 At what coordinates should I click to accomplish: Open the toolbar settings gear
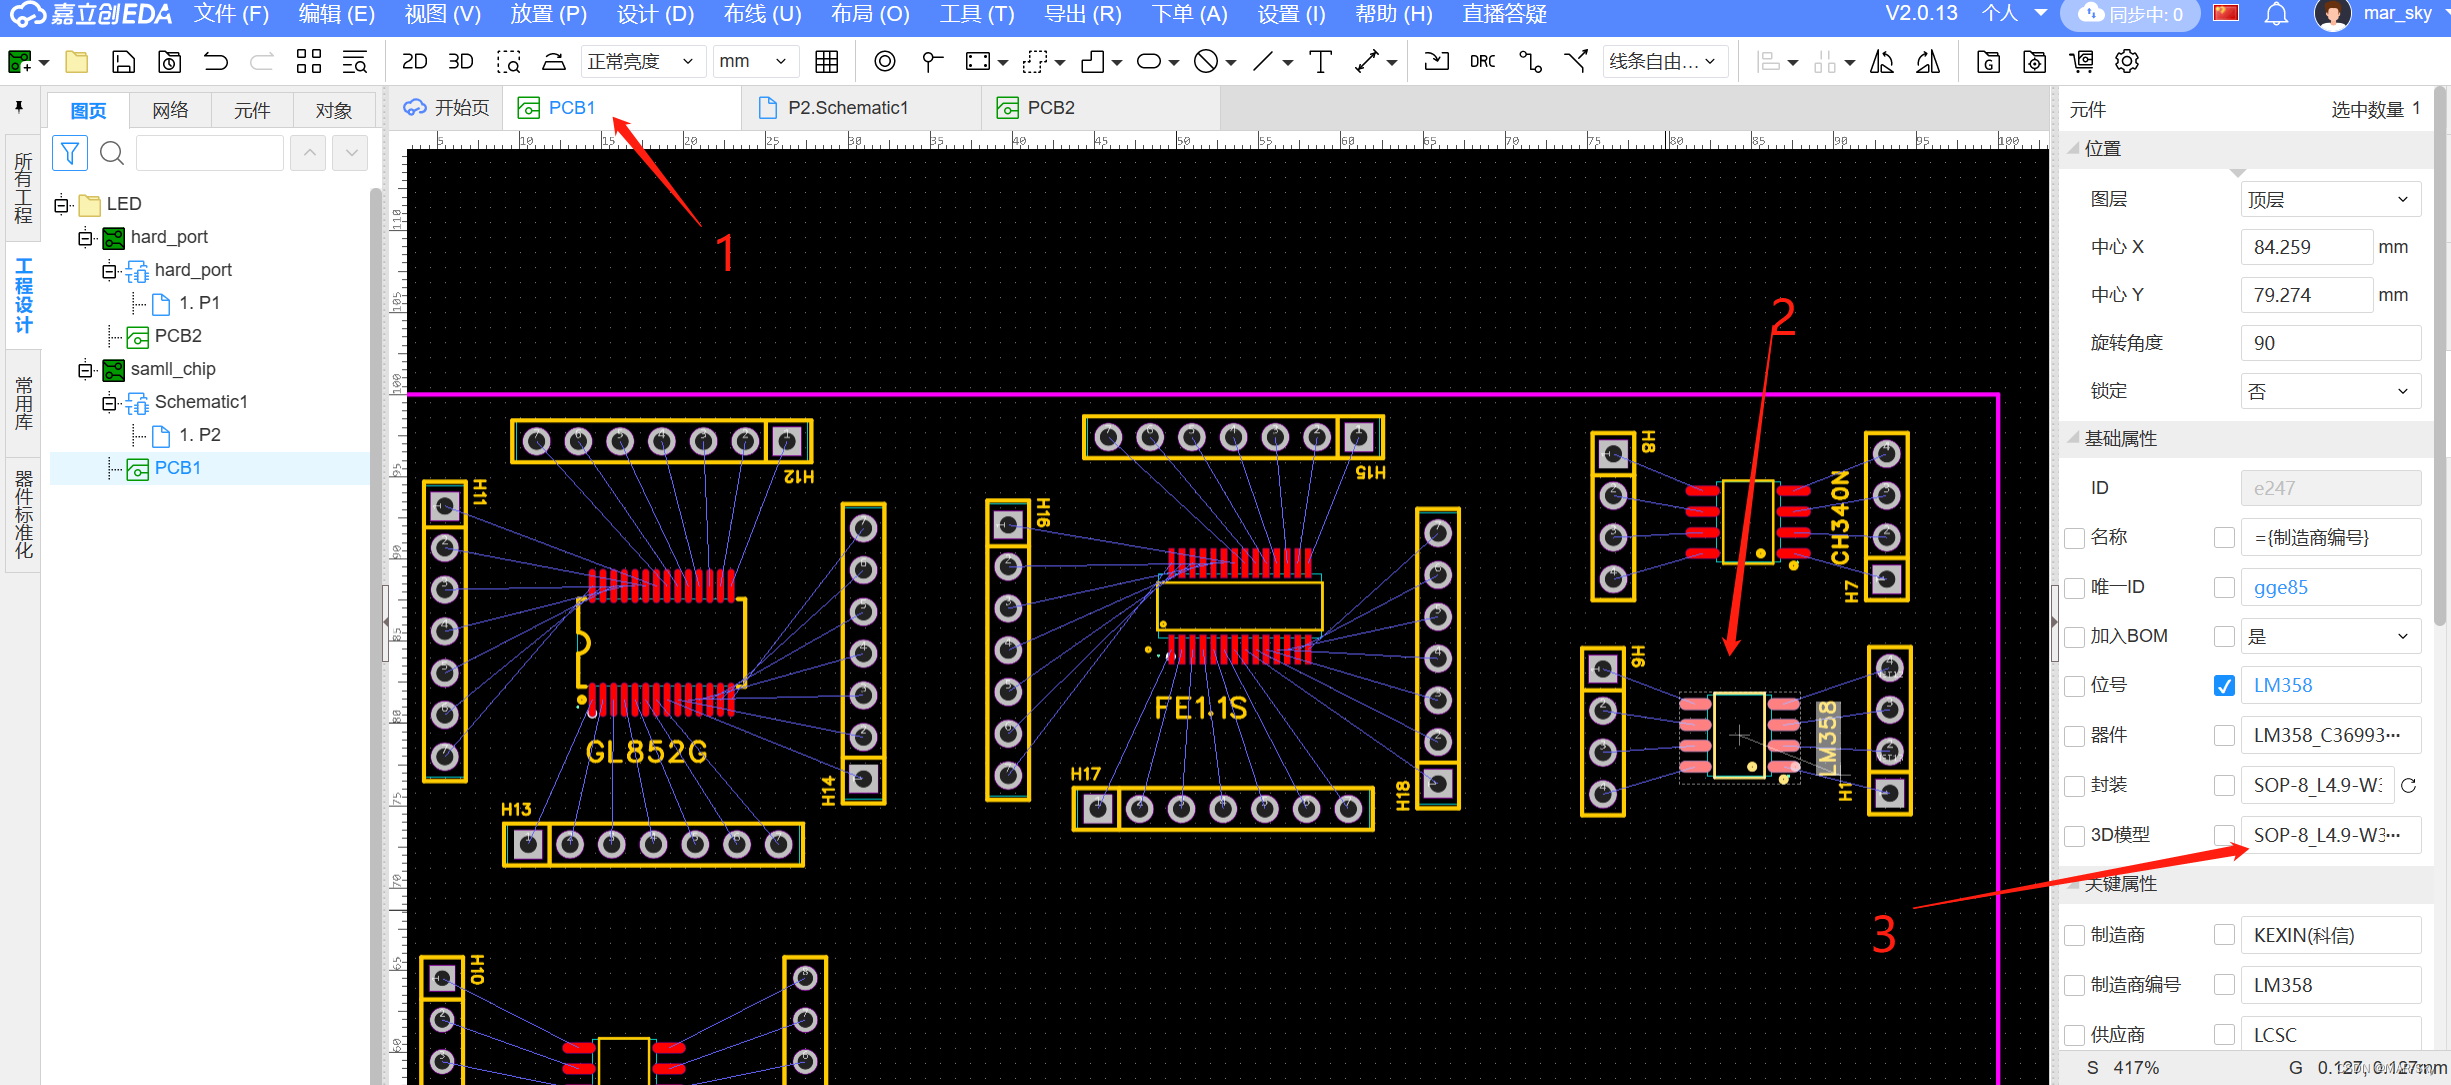(x=2127, y=62)
